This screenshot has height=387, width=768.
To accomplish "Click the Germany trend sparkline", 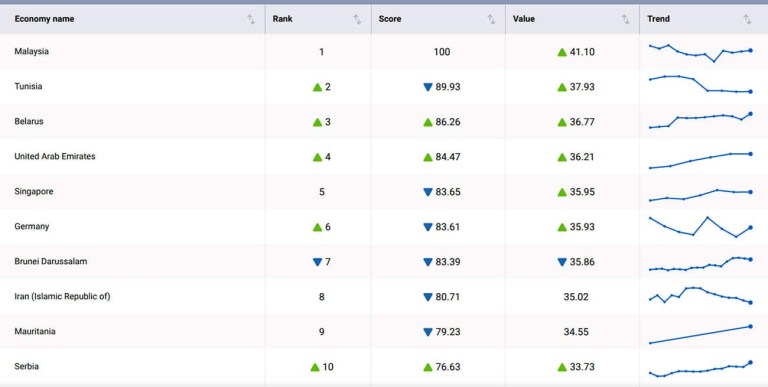I will (x=700, y=227).
